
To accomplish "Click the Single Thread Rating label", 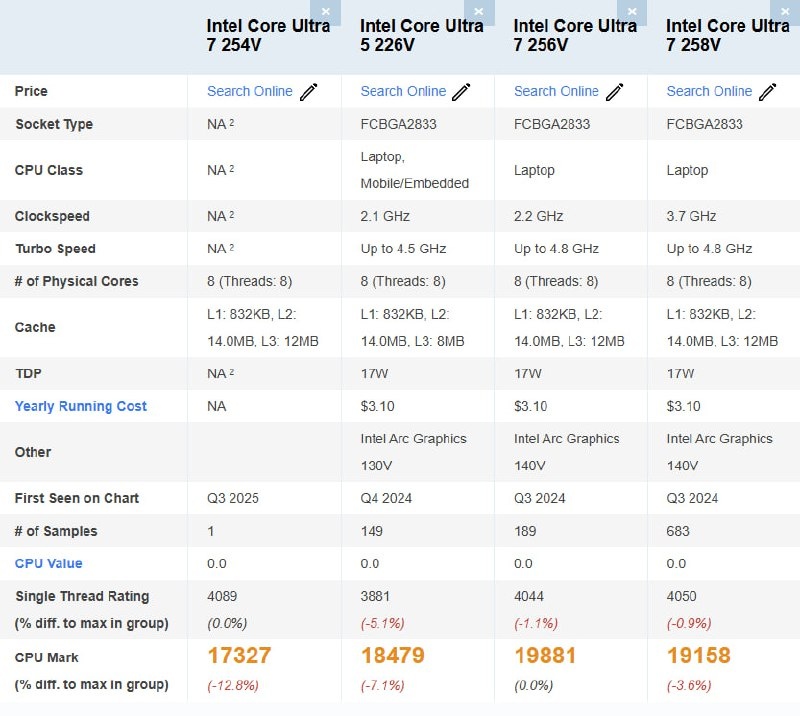I will (x=82, y=597).
